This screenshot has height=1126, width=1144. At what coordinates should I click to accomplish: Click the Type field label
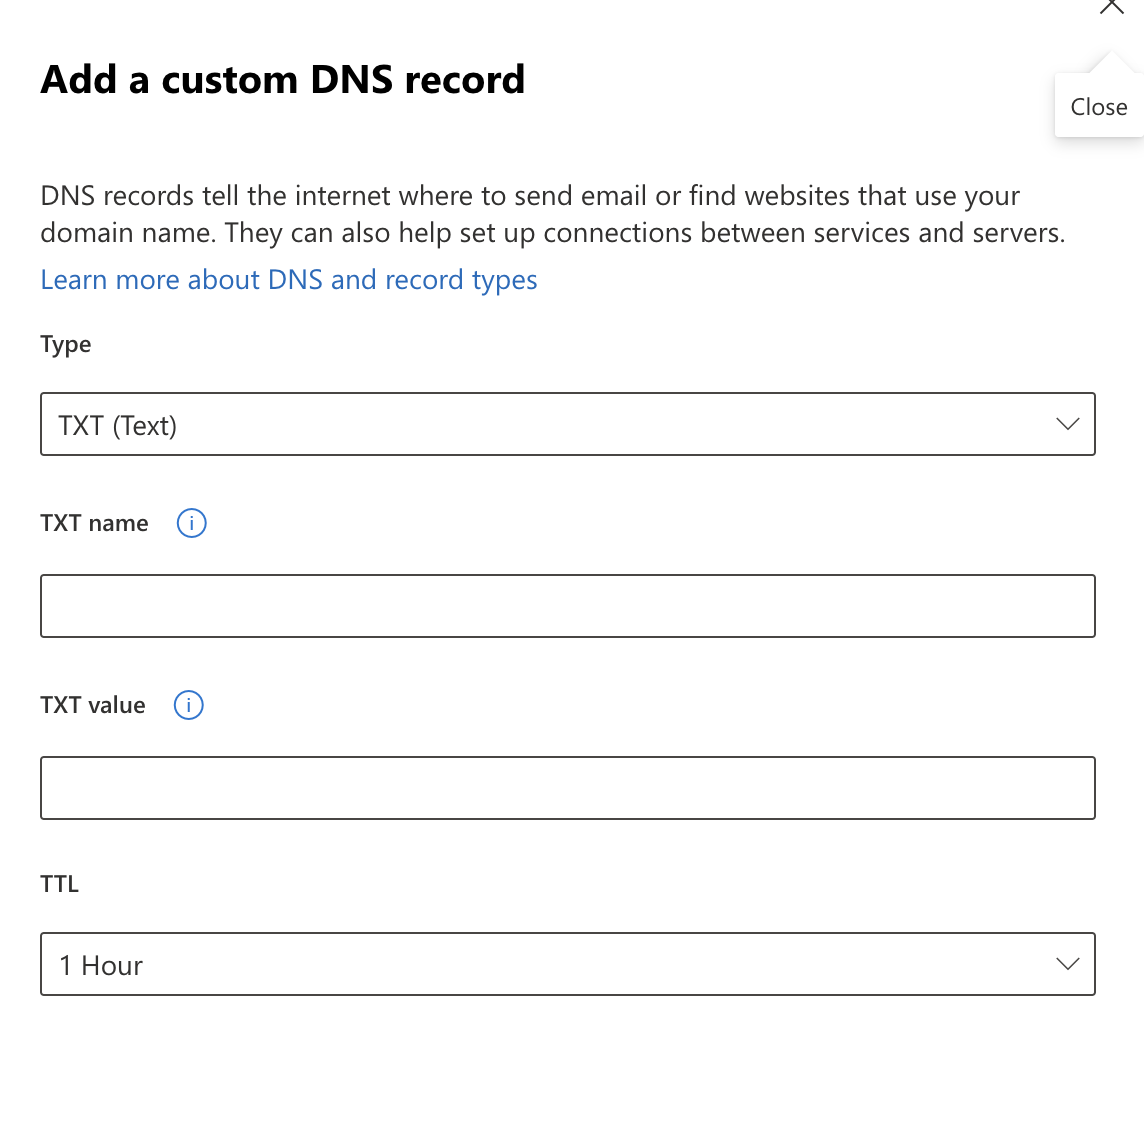click(66, 345)
